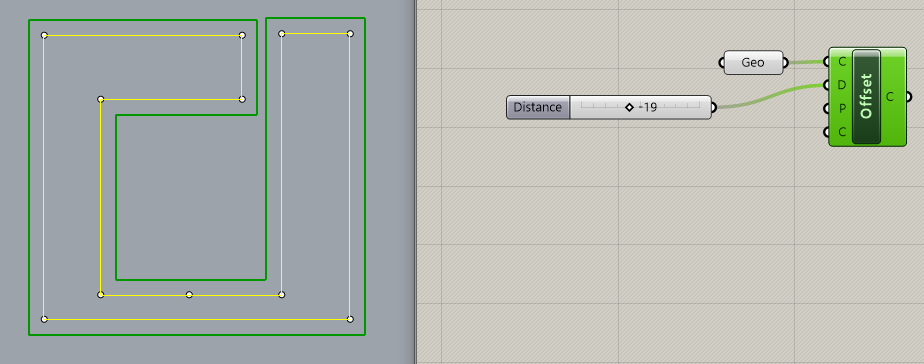Click the slider's -19 value readout
The width and height of the screenshot is (924, 364).
coord(648,108)
